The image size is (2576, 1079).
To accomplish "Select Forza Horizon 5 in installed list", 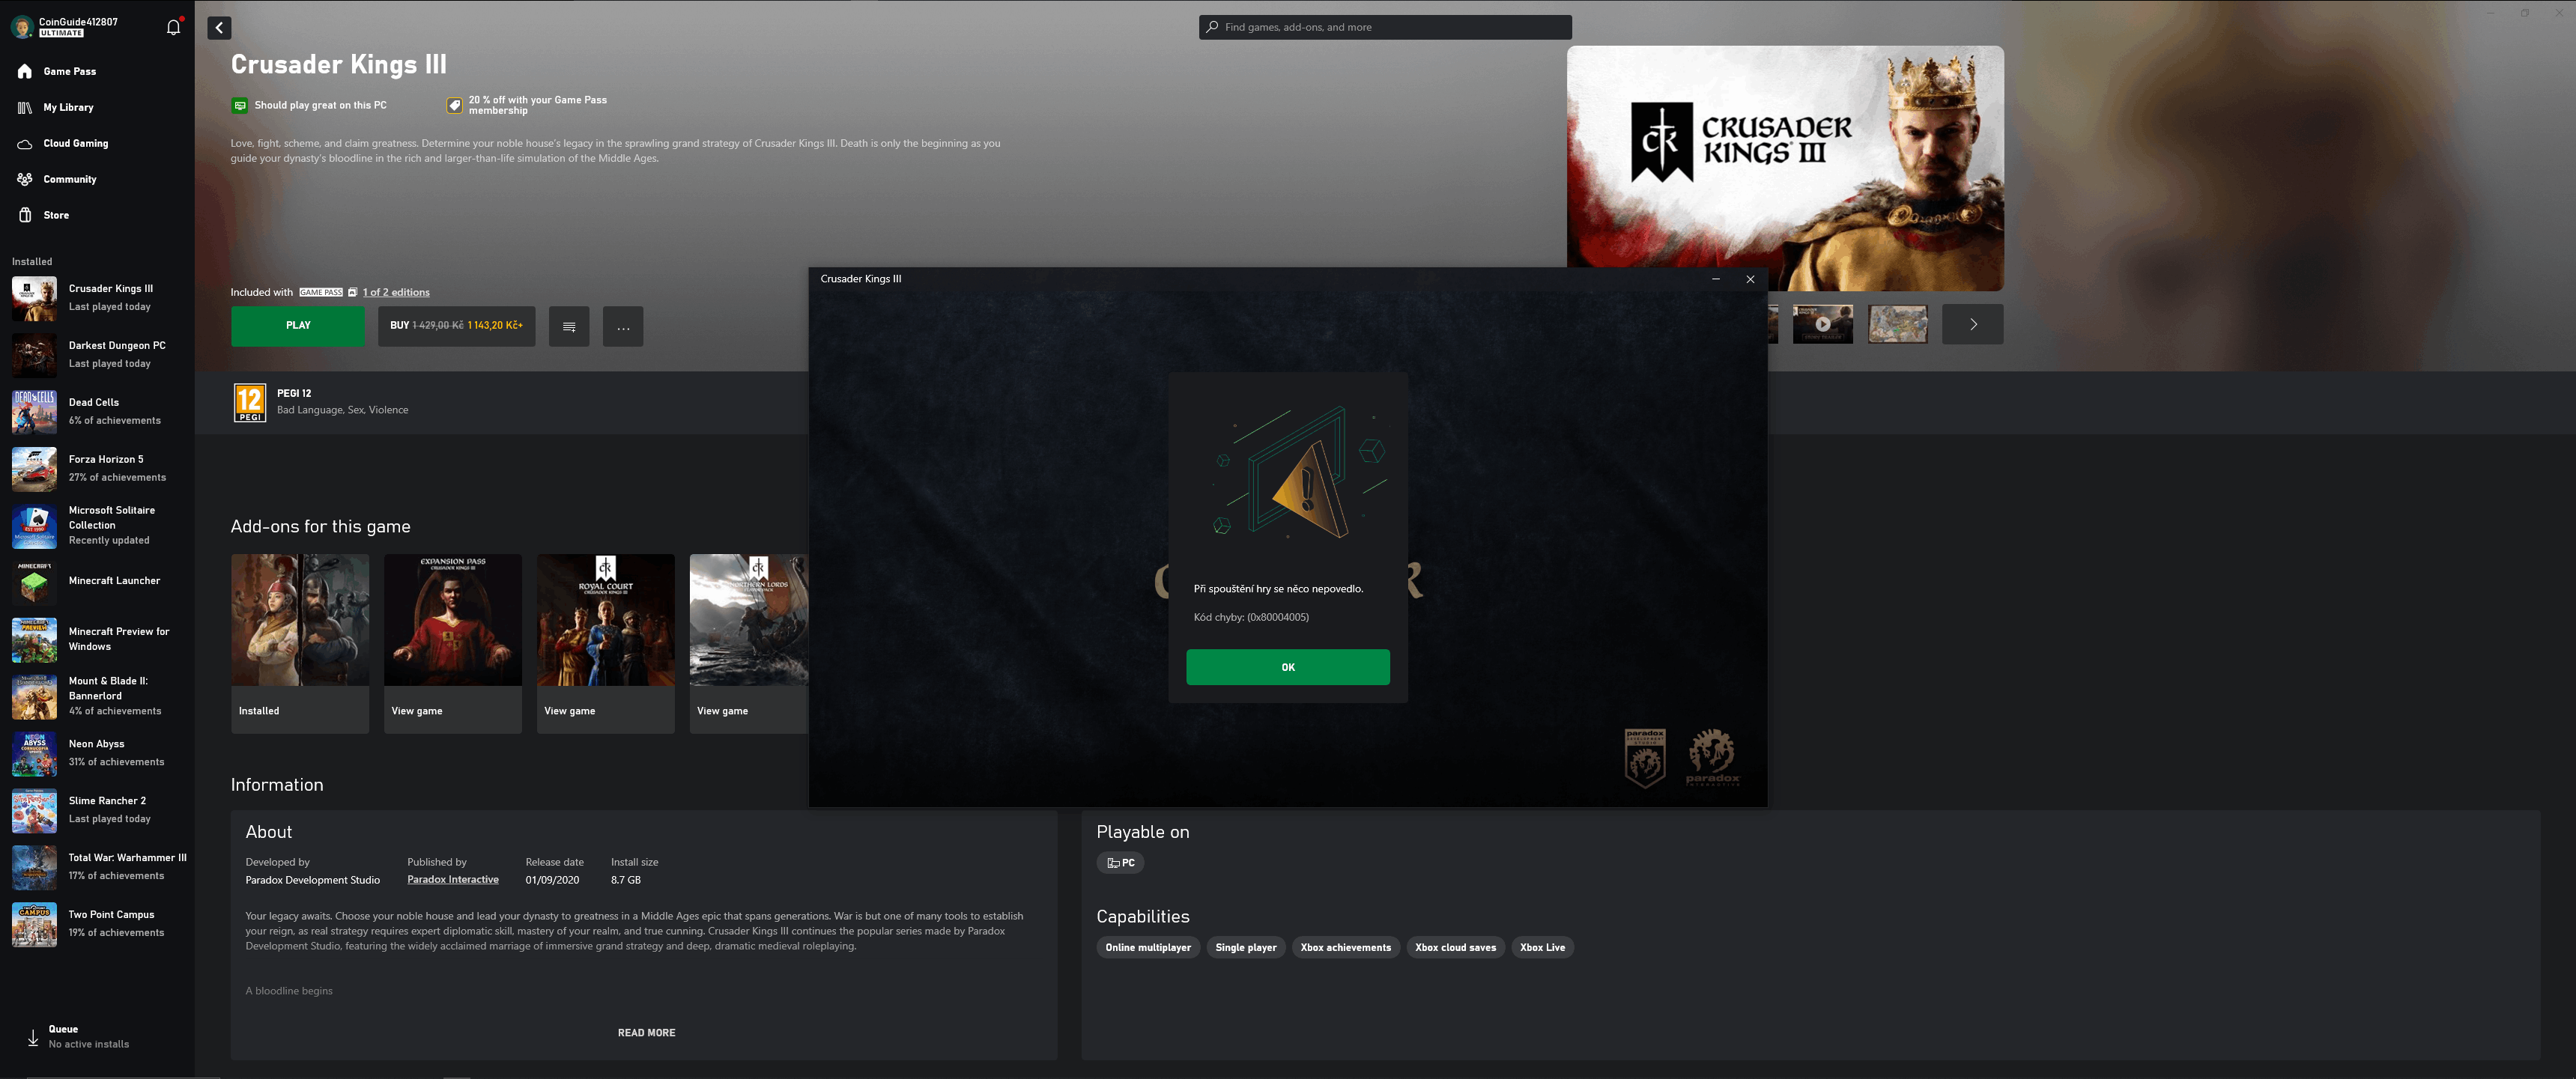I will (97, 469).
